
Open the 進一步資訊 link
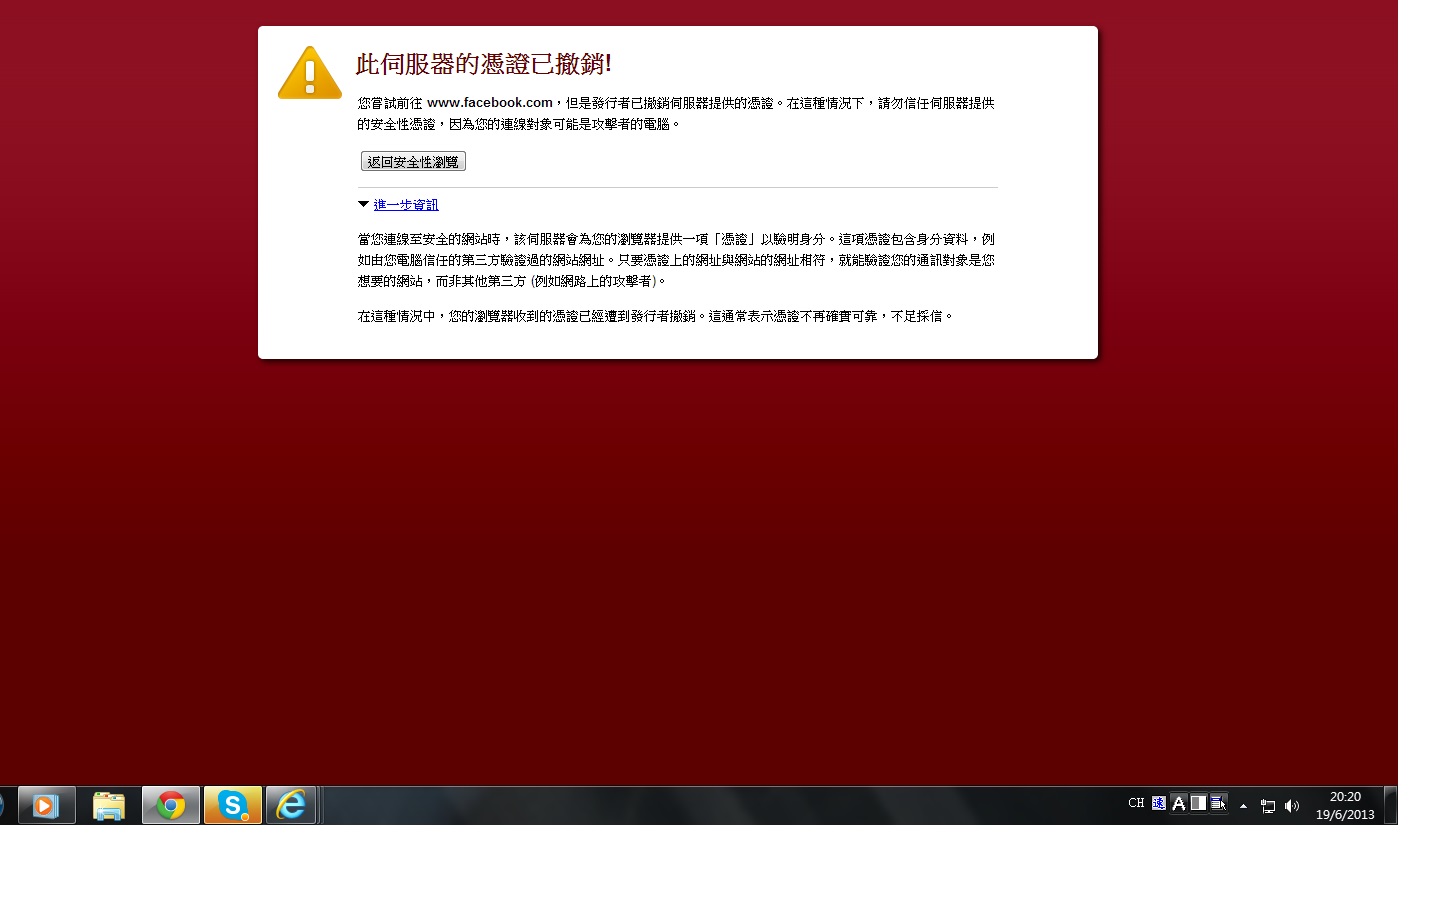(x=406, y=205)
